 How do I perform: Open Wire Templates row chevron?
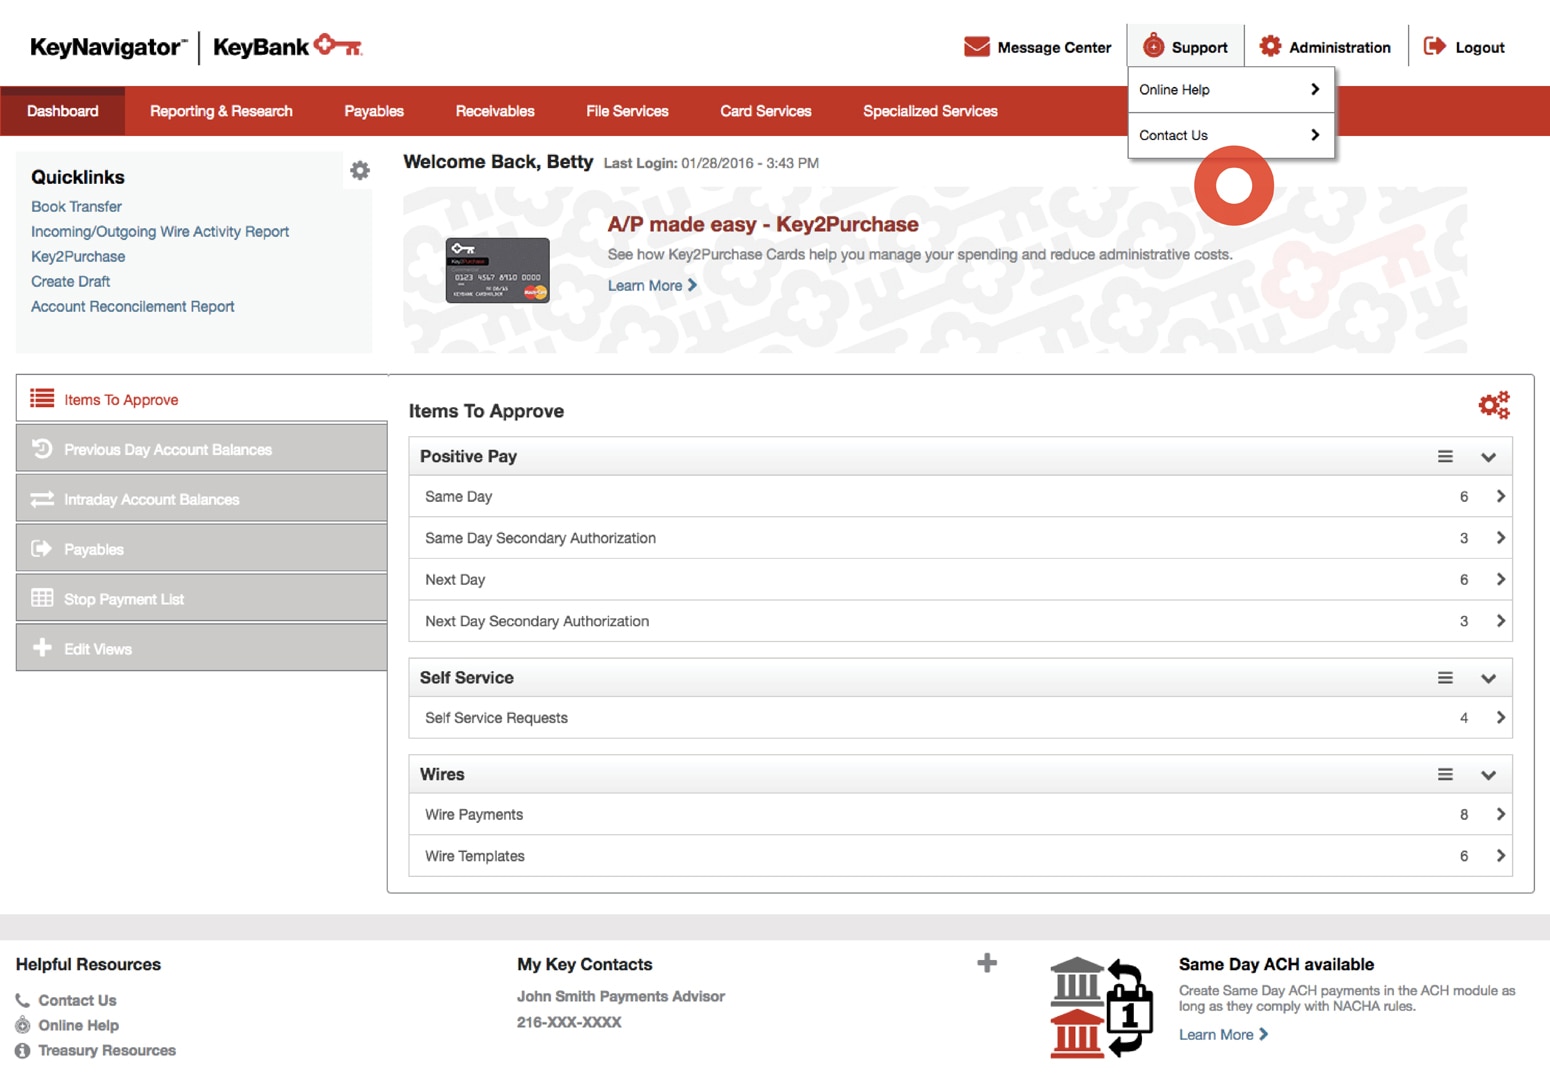coord(1500,856)
